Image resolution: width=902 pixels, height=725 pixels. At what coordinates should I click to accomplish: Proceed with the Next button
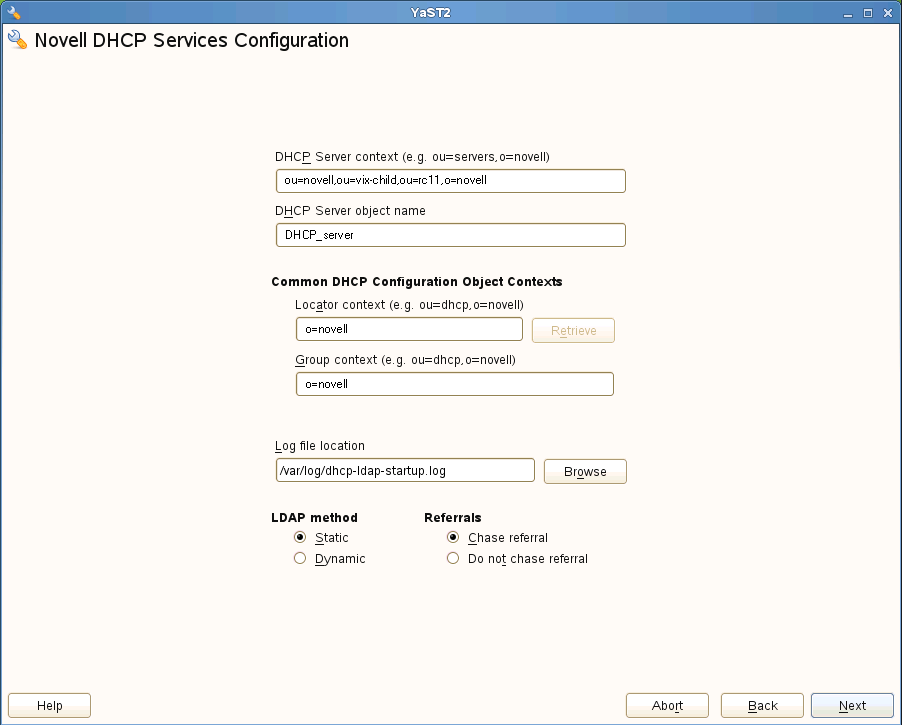click(852, 705)
